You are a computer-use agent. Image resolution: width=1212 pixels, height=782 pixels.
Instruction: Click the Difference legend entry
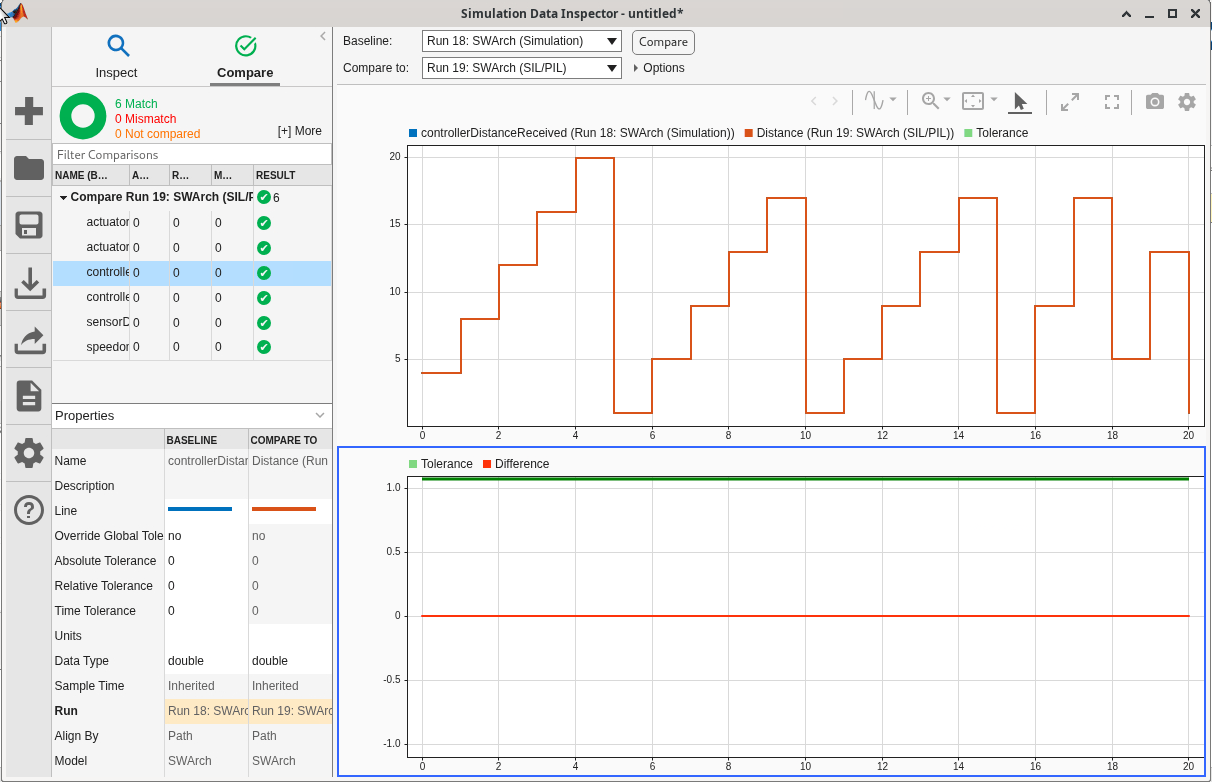(x=516, y=464)
